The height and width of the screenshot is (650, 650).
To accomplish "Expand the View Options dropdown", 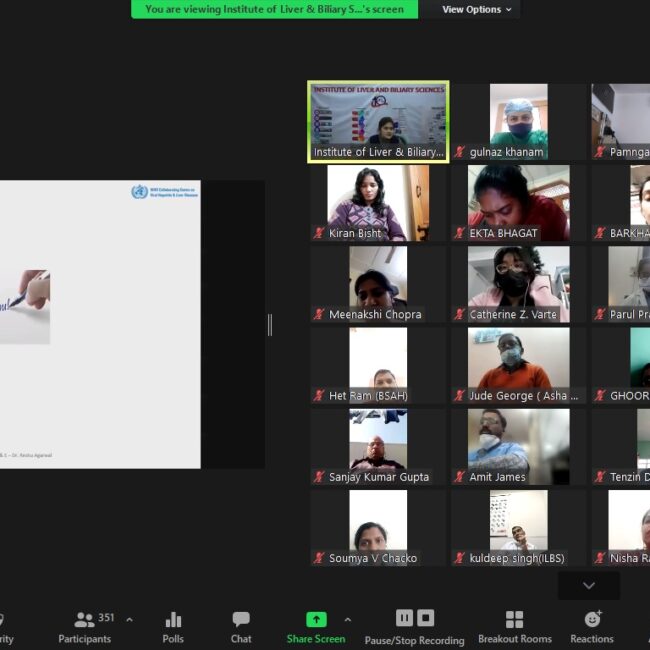I will [477, 9].
